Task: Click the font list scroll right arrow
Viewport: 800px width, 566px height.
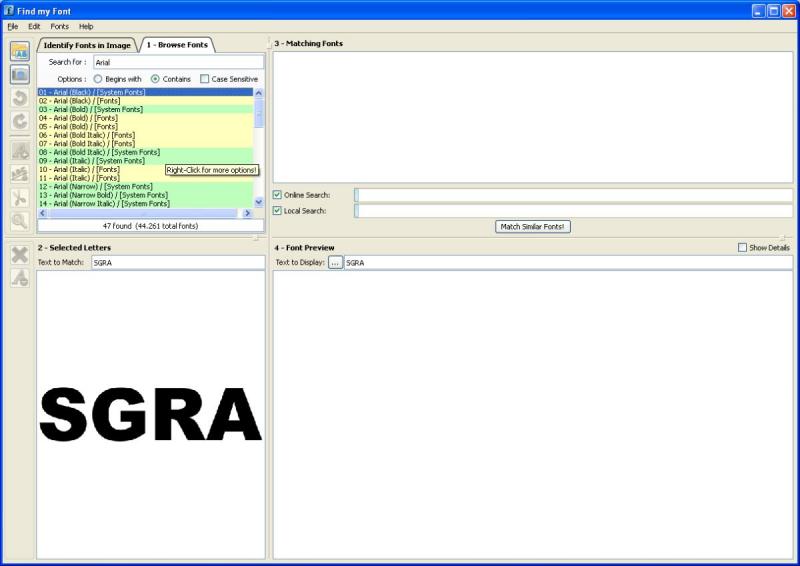Action: point(247,213)
